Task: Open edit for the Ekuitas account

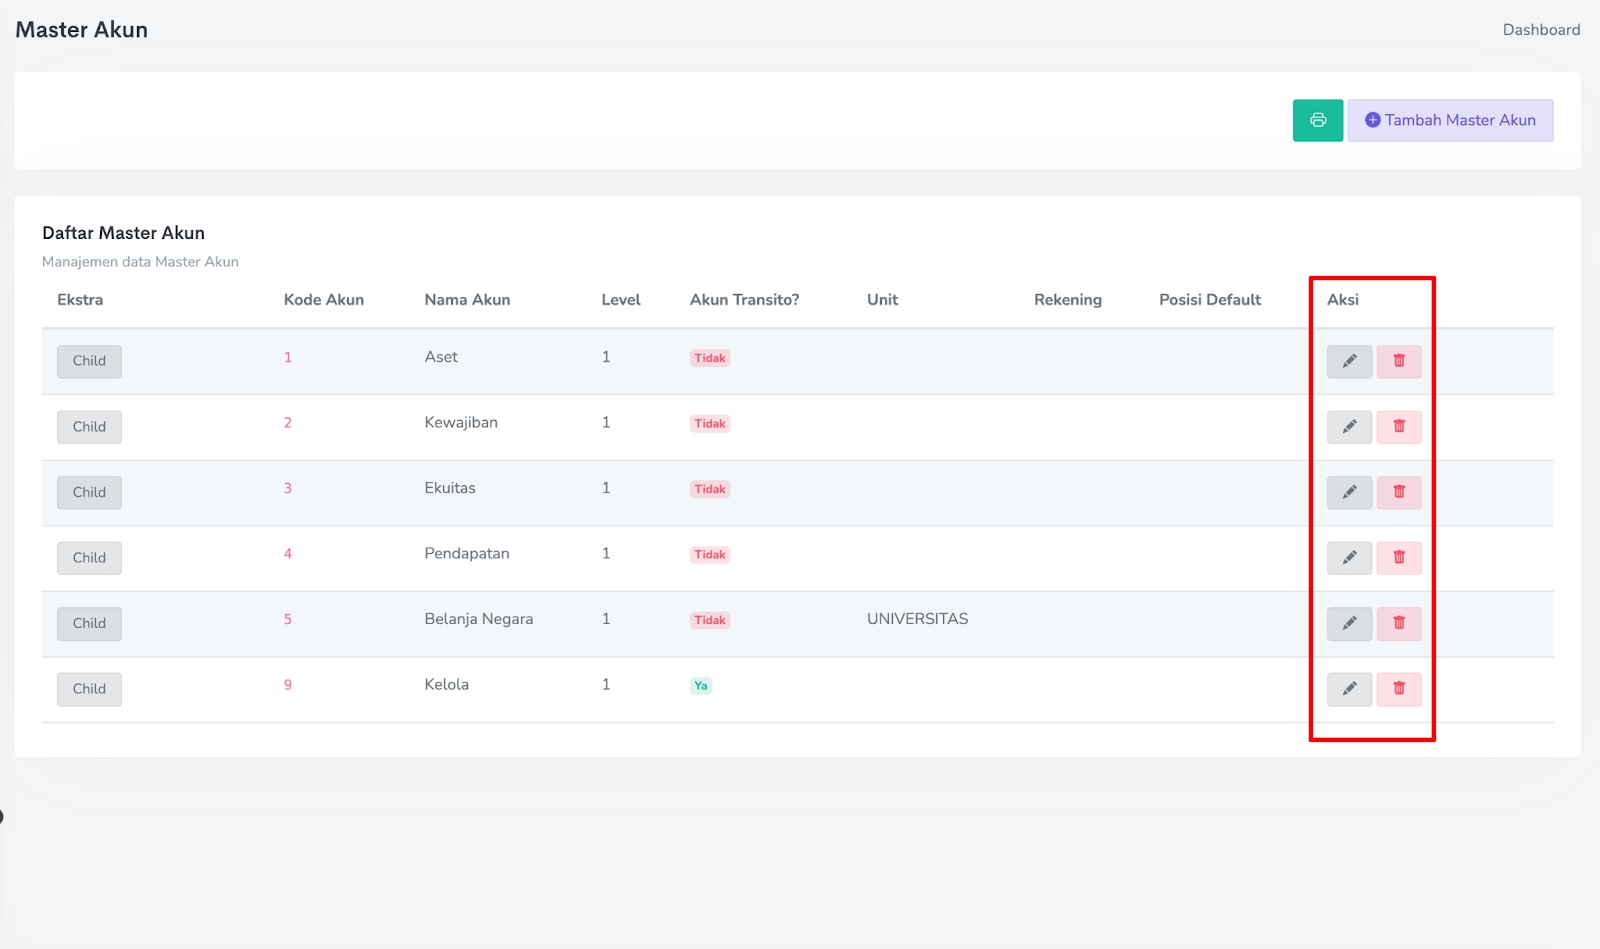Action: [1349, 492]
